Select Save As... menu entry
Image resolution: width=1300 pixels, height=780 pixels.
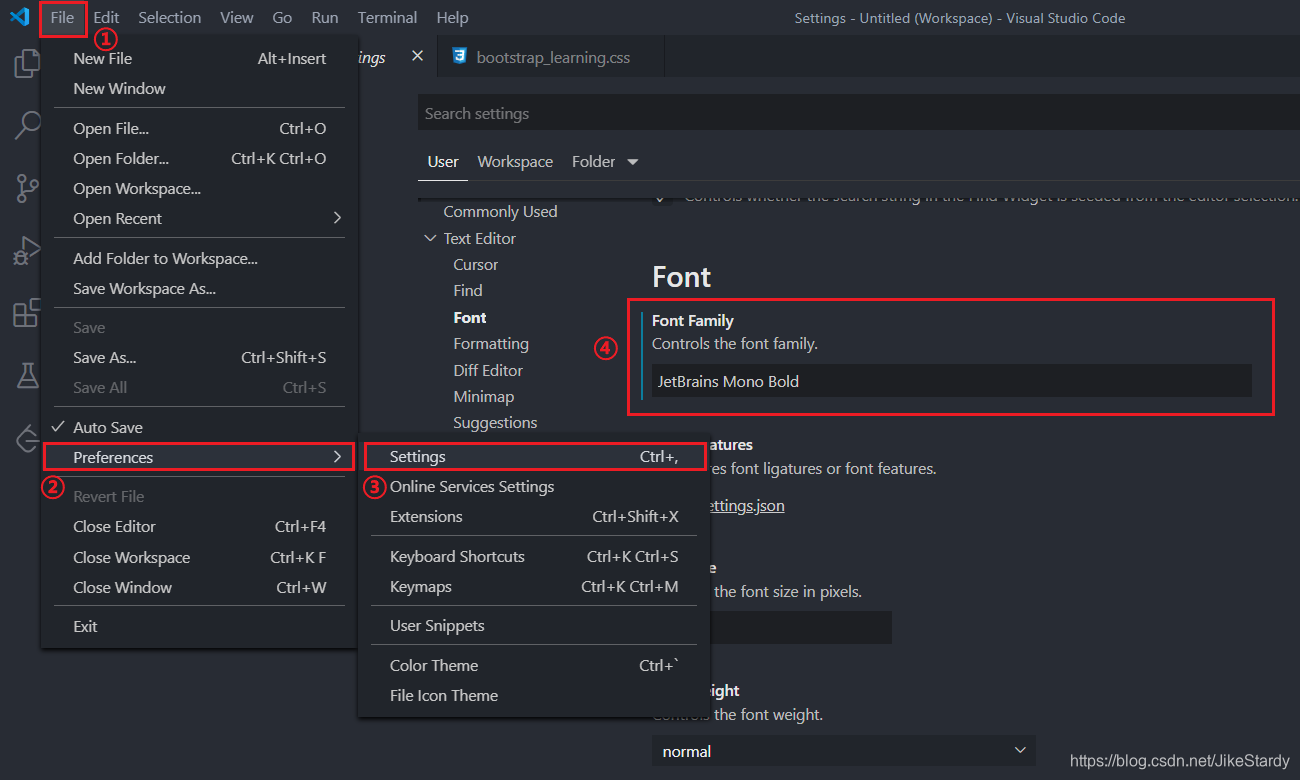tap(198, 357)
